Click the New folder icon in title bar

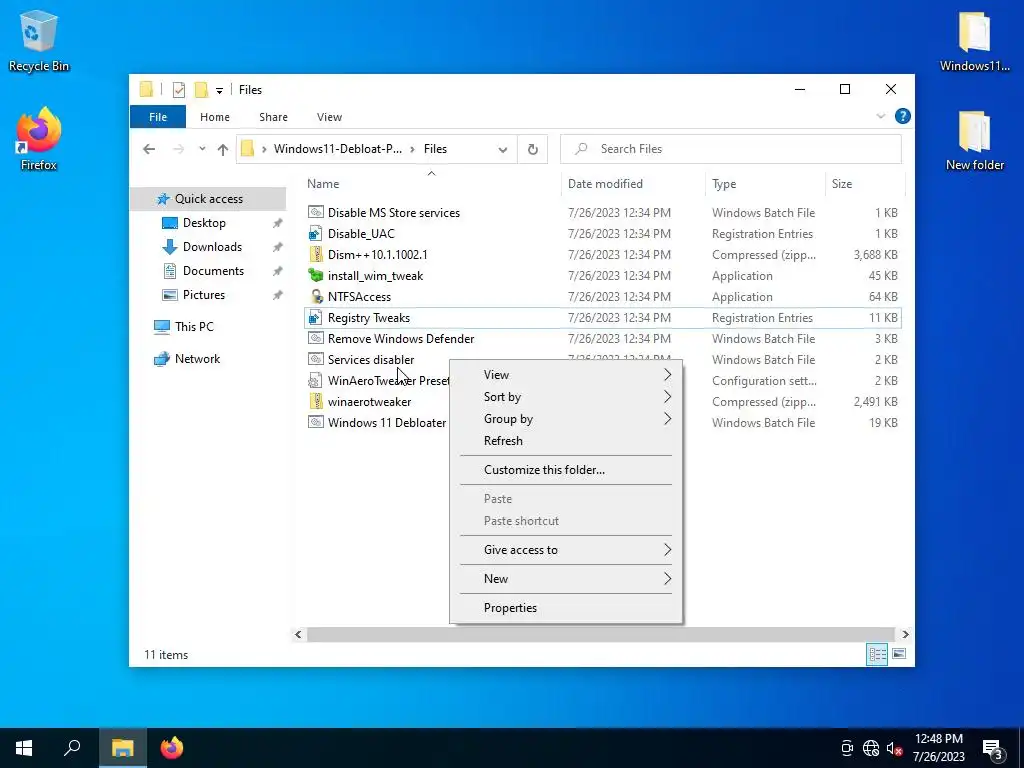(x=201, y=89)
